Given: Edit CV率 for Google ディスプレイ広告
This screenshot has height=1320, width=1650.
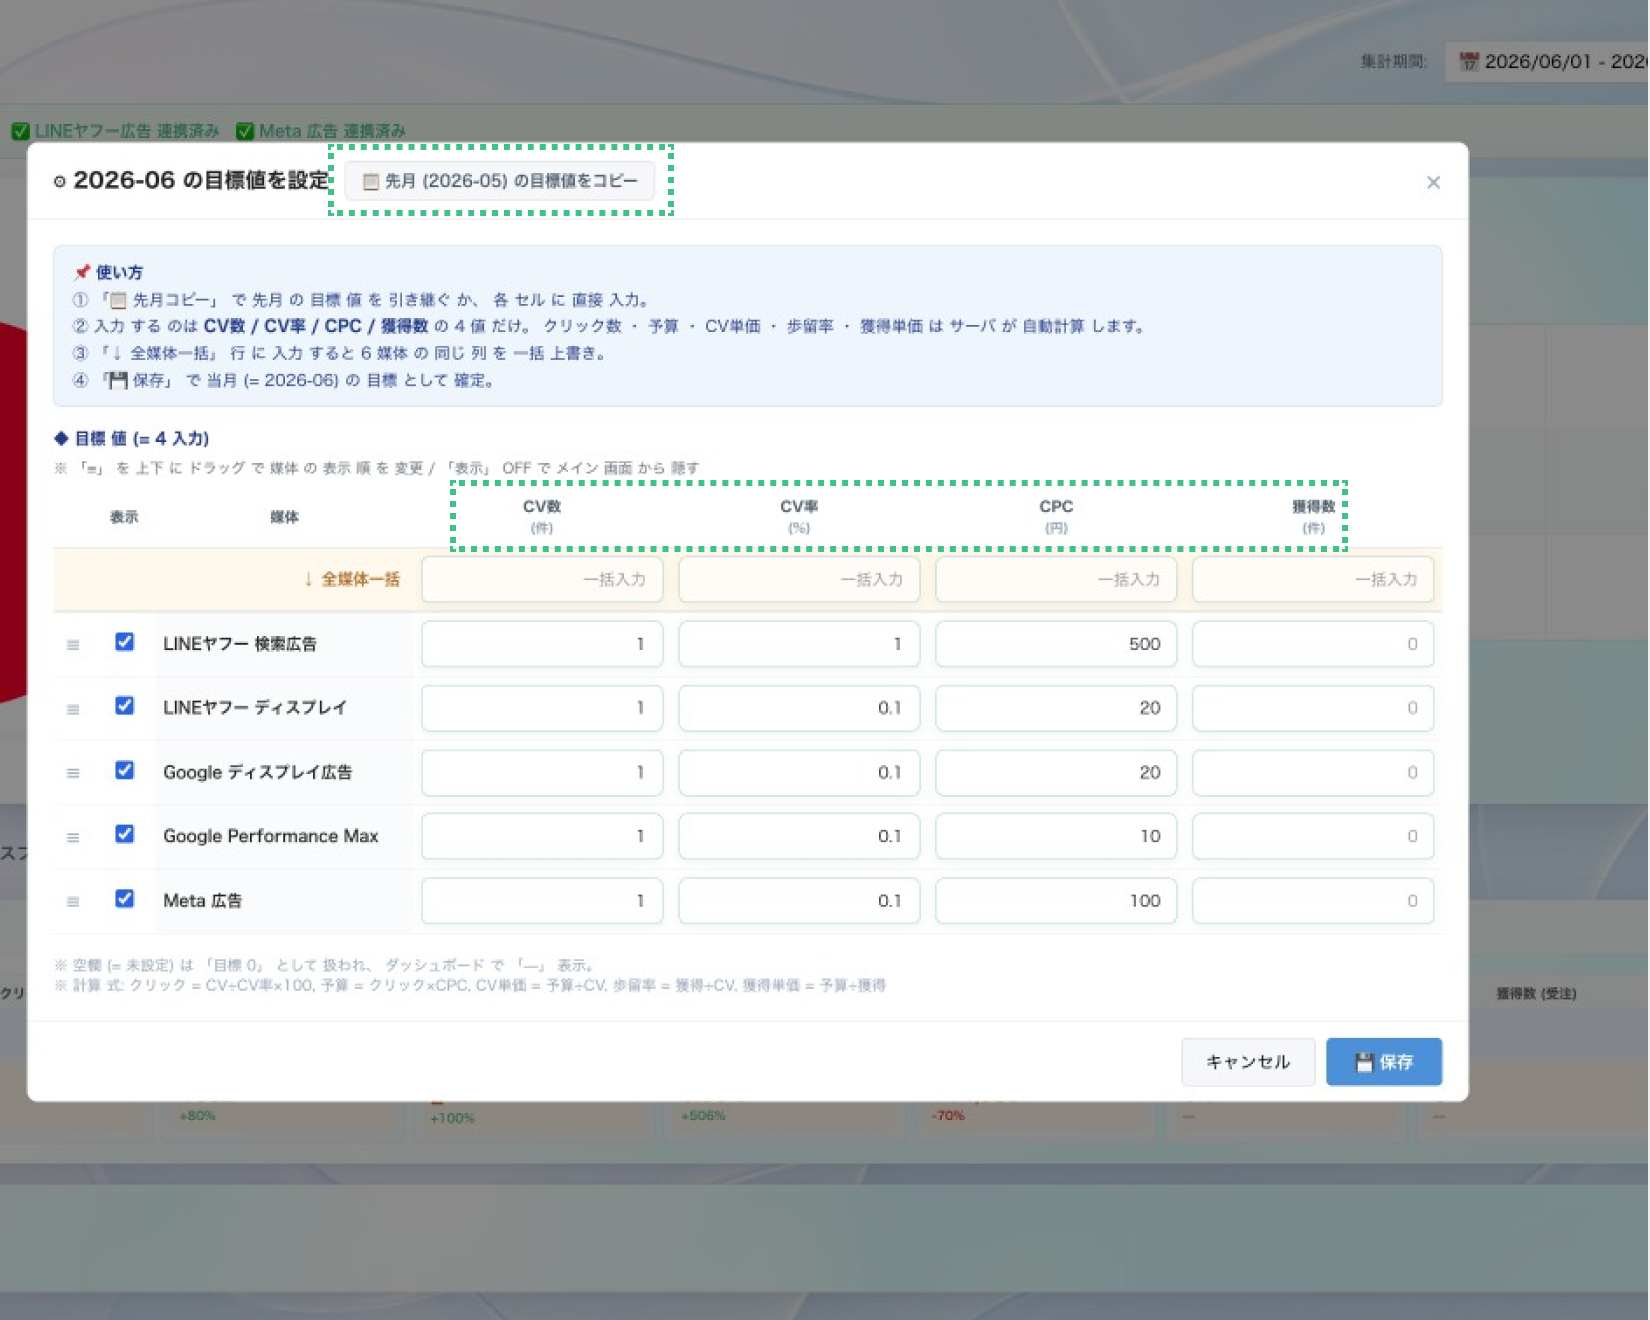Looking at the screenshot, I should pyautogui.click(x=799, y=773).
